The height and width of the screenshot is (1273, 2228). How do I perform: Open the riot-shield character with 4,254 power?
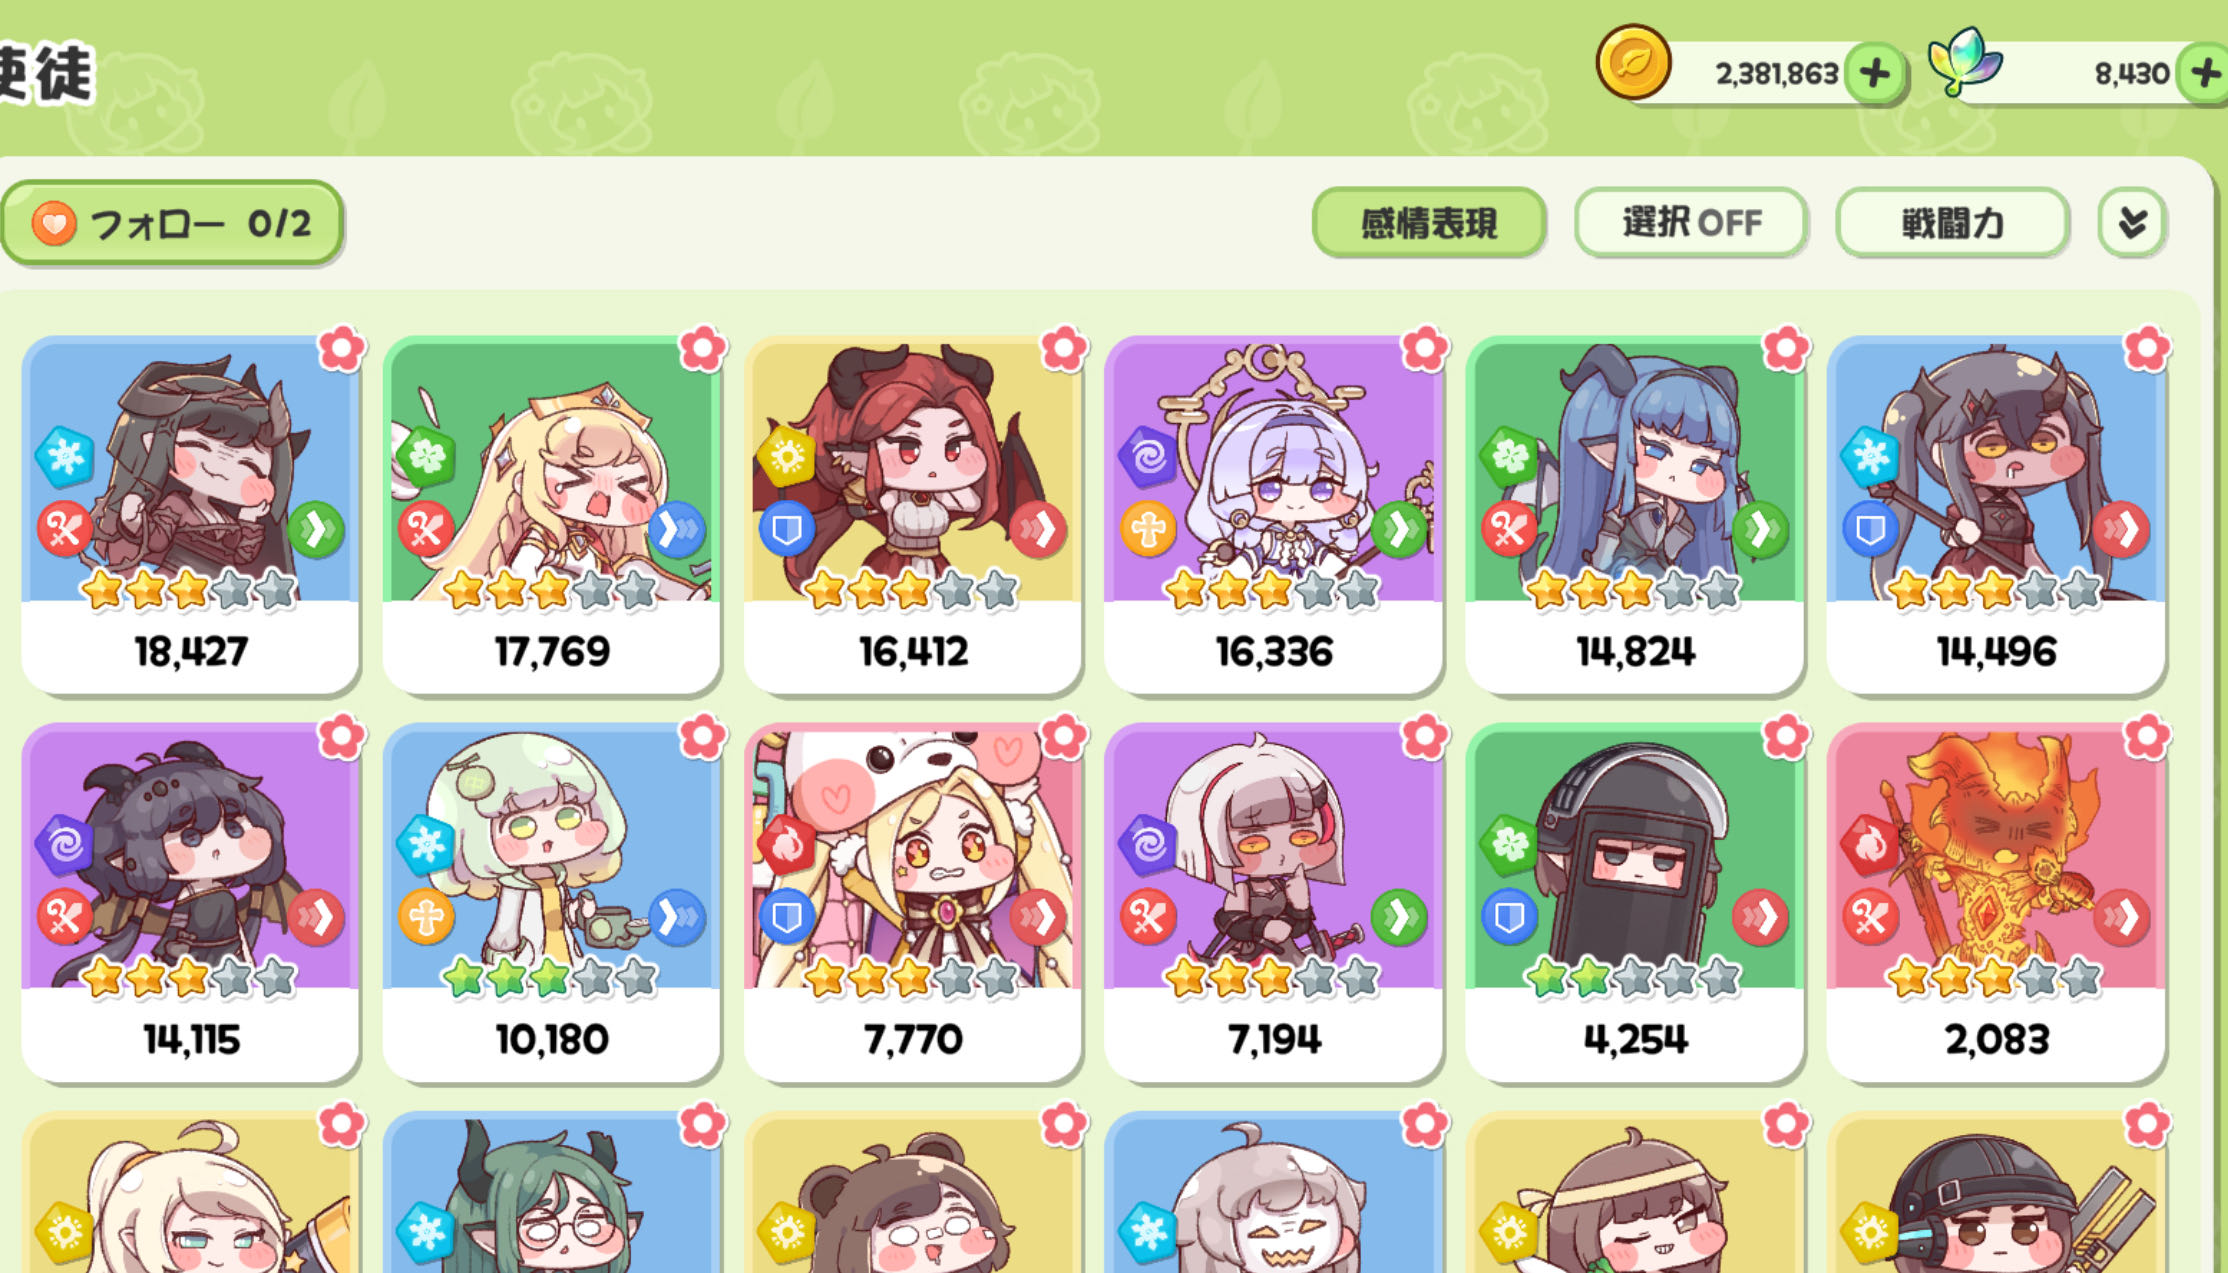(x=1634, y=903)
